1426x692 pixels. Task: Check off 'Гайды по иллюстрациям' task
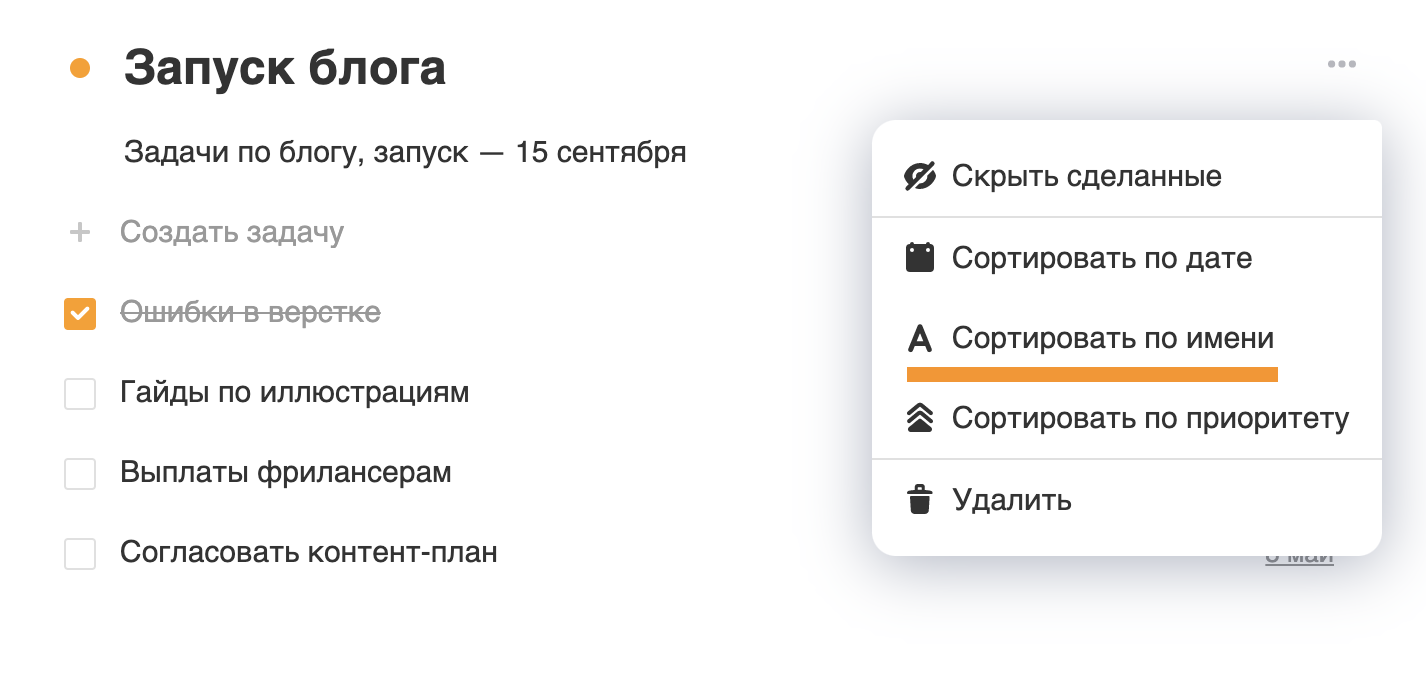pos(80,393)
